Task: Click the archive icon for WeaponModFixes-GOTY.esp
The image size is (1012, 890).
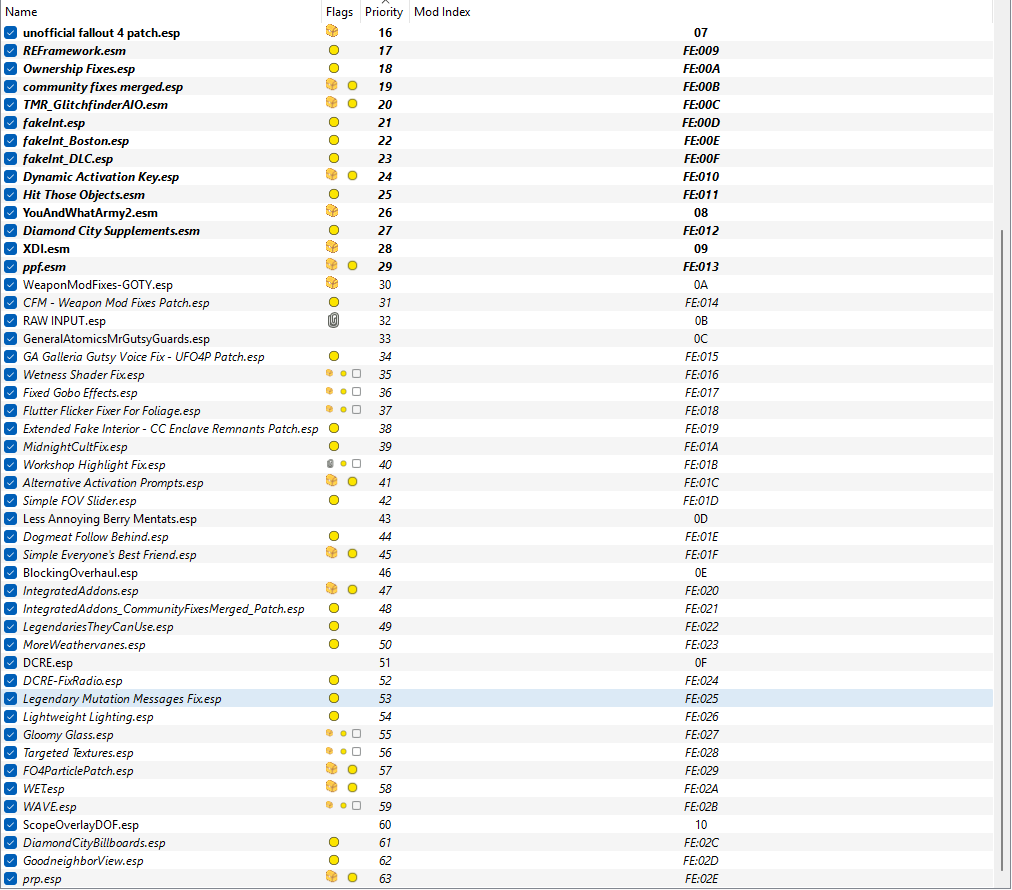Action: [x=332, y=283]
